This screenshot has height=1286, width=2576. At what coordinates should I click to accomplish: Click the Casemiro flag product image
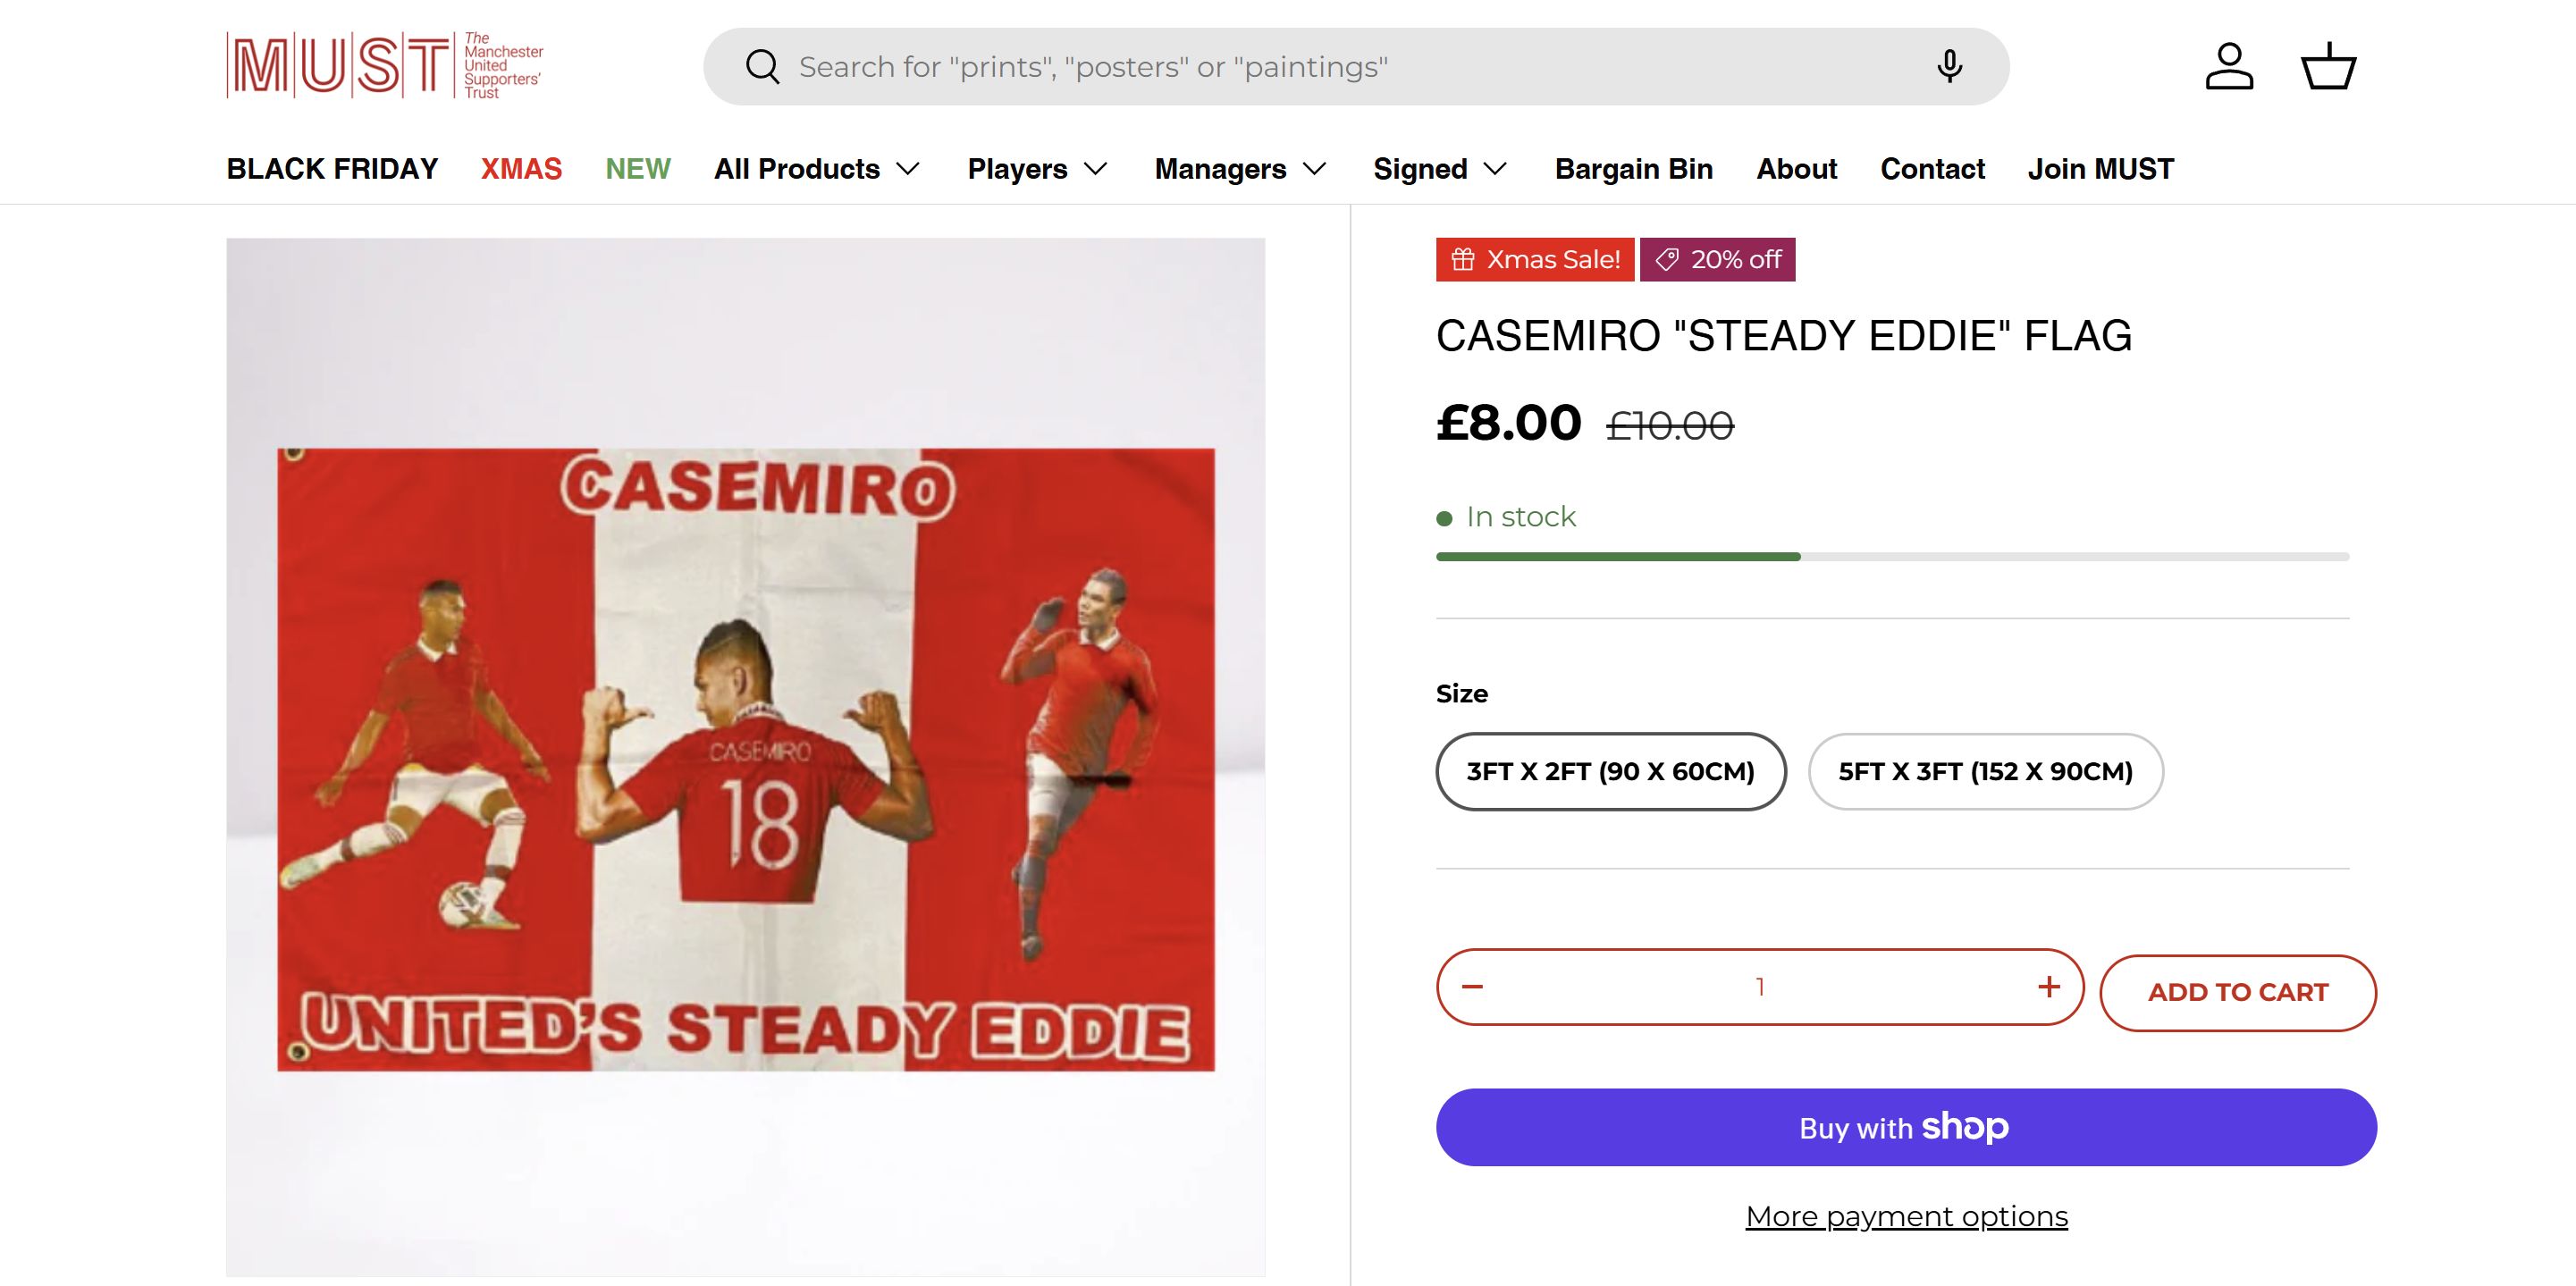[745, 757]
